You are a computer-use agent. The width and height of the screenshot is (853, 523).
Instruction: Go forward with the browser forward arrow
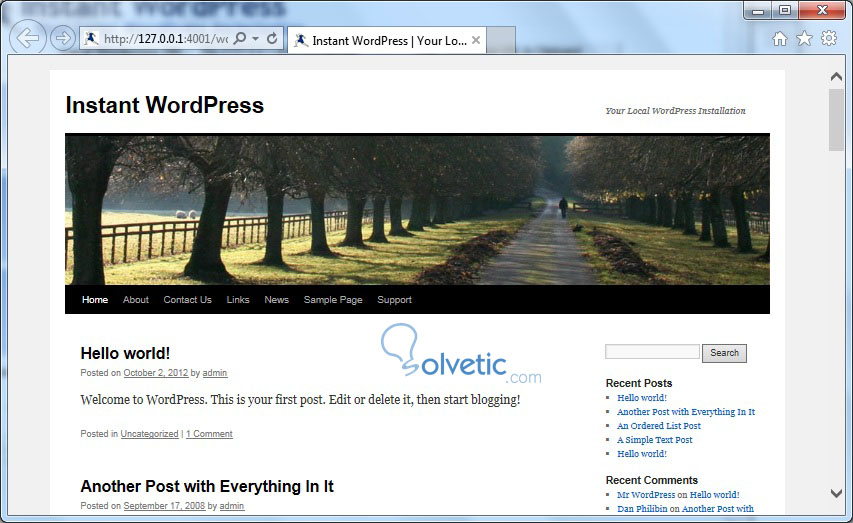(63, 38)
